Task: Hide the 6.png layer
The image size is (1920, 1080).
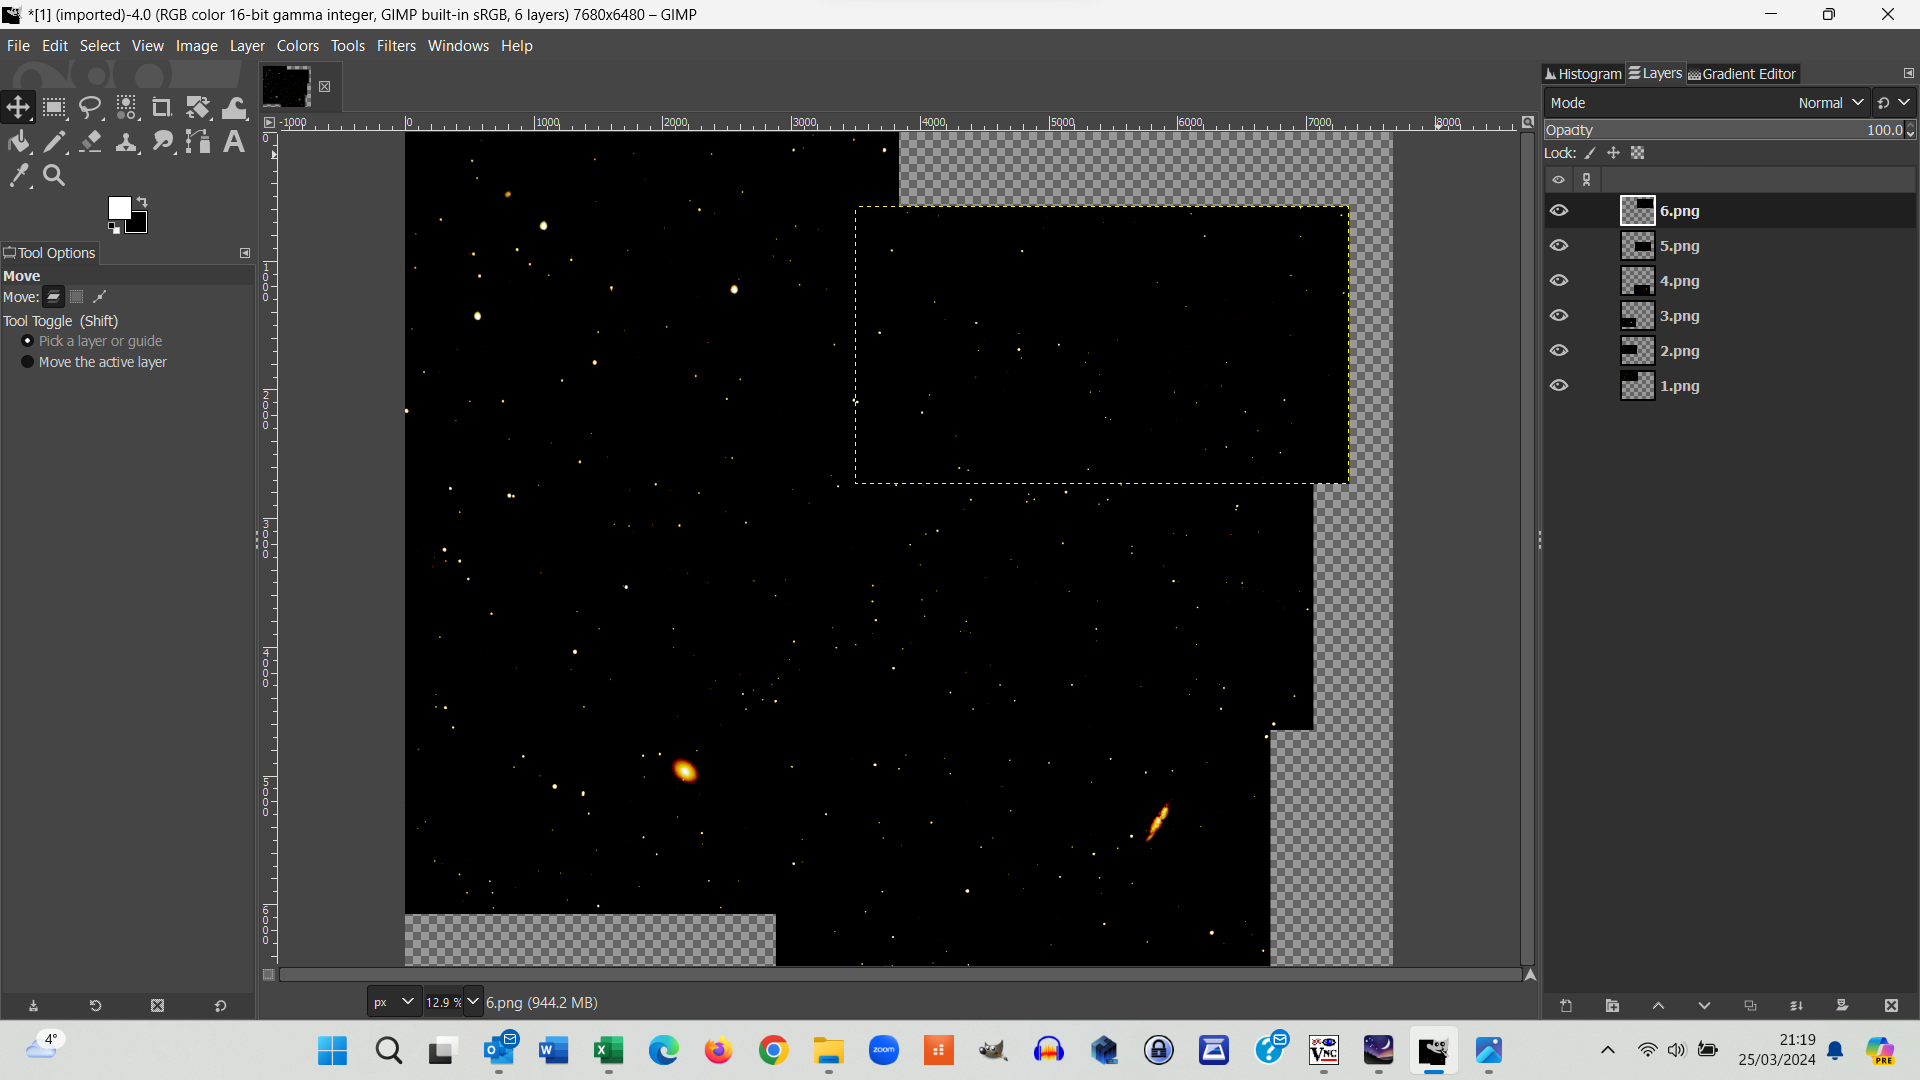Action: pos(1559,211)
